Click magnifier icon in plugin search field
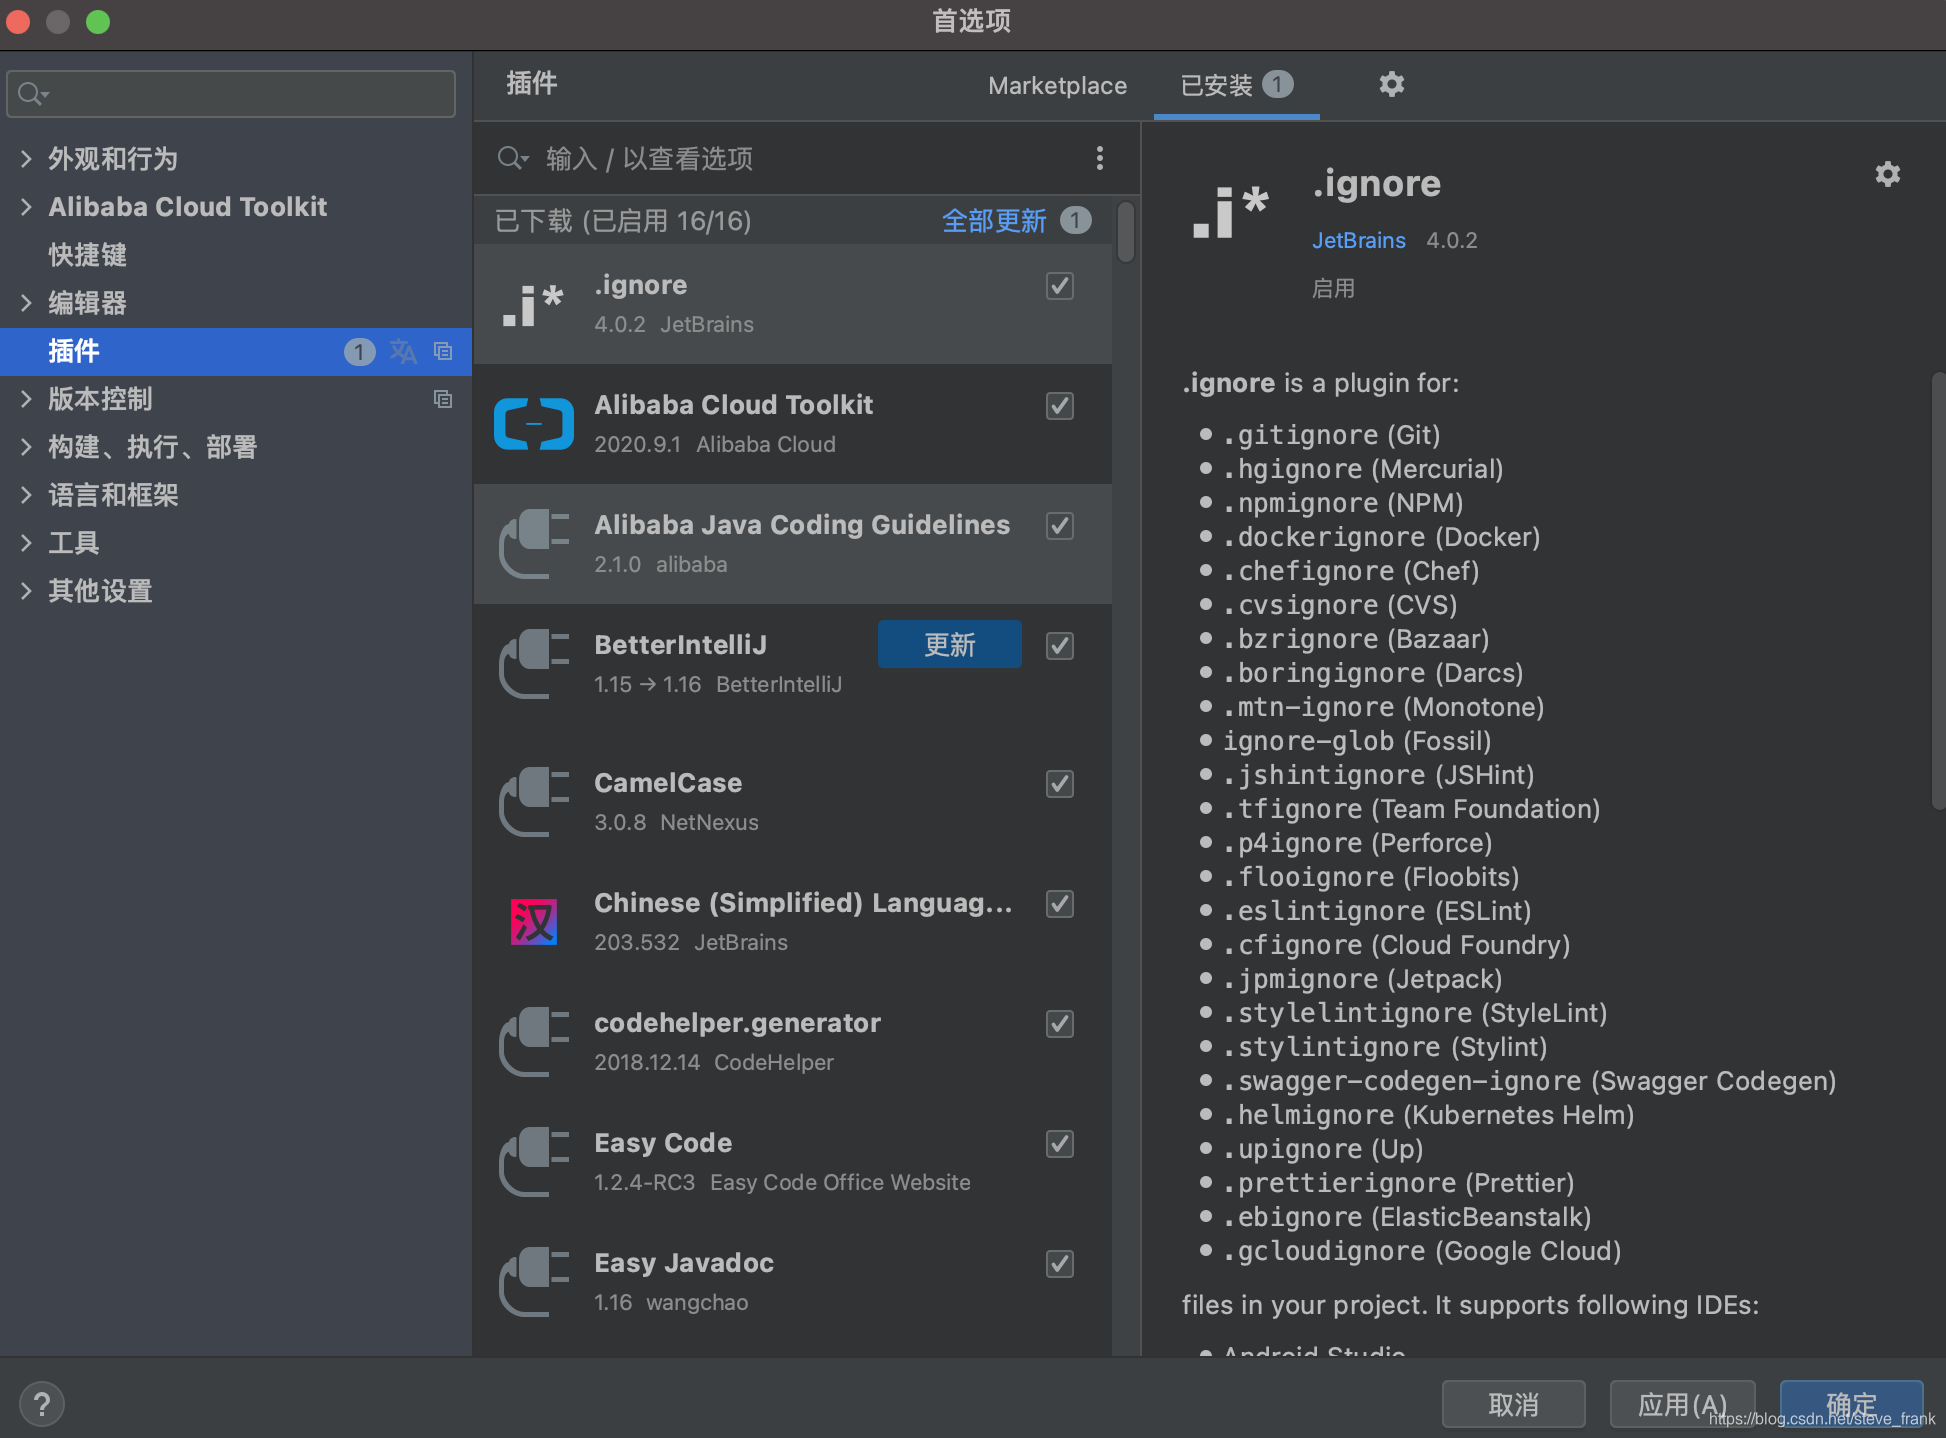 (513, 158)
